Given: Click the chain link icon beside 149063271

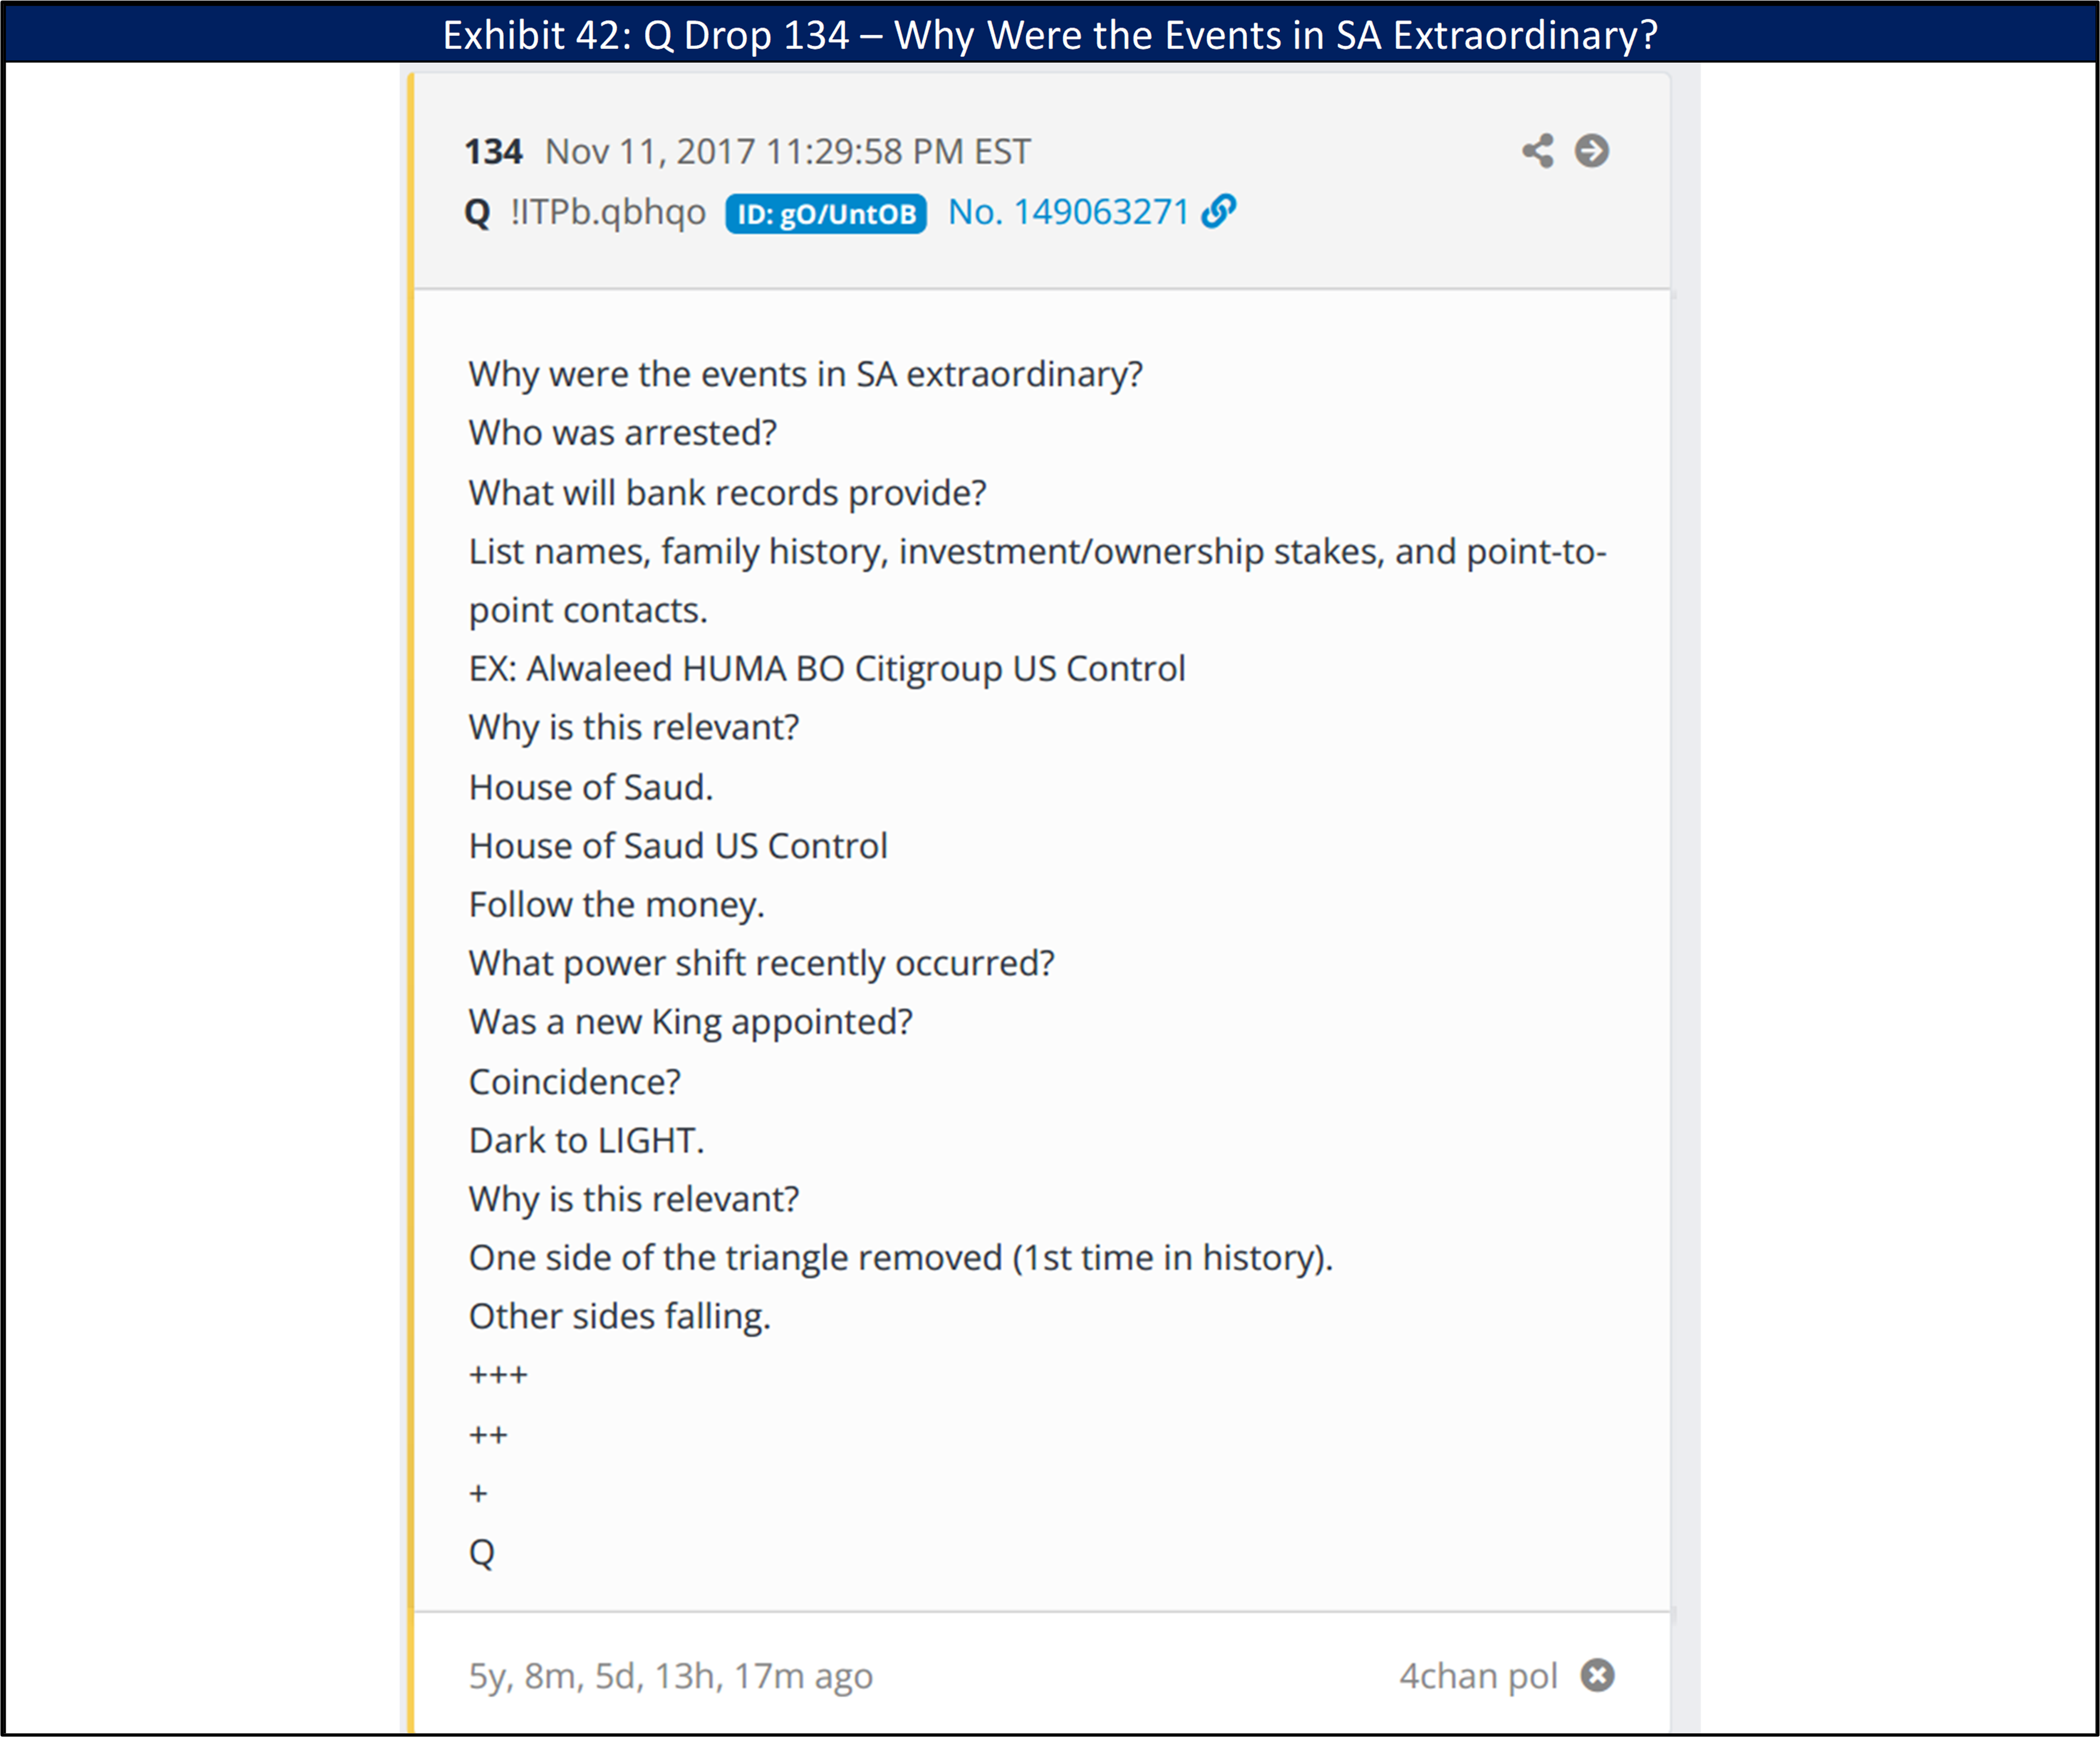Looking at the screenshot, I should [1218, 211].
